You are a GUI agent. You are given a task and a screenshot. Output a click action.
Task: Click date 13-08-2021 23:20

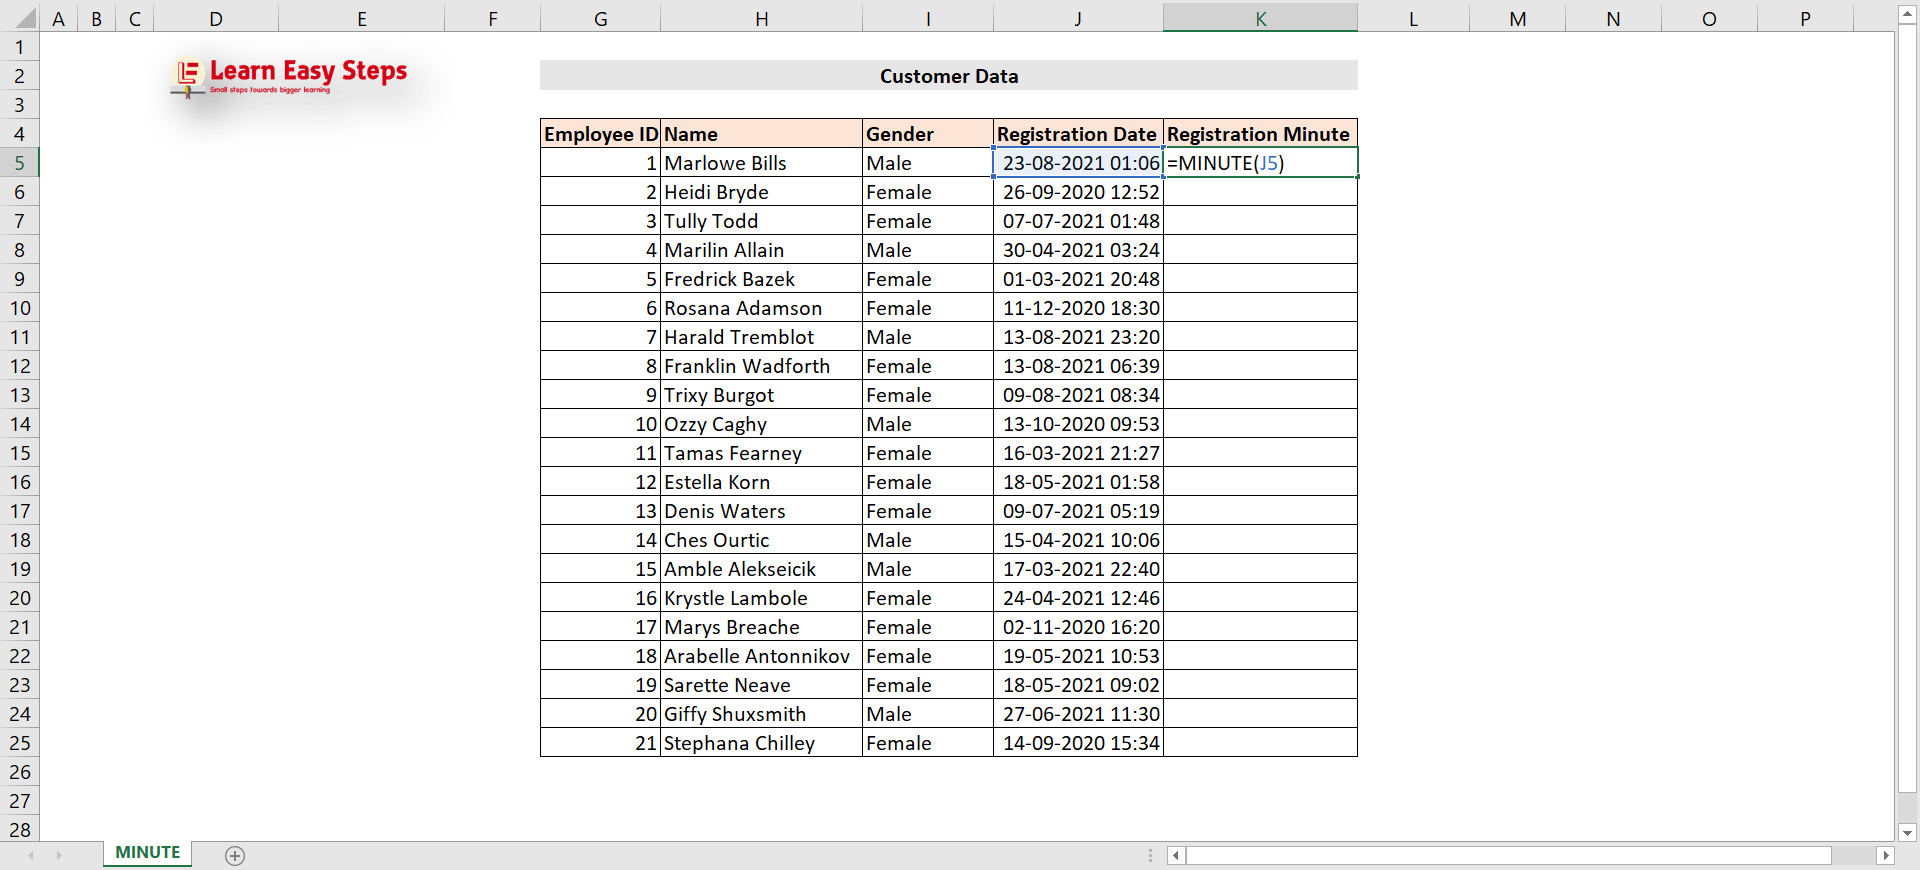pyautogui.click(x=1078, y=337)
